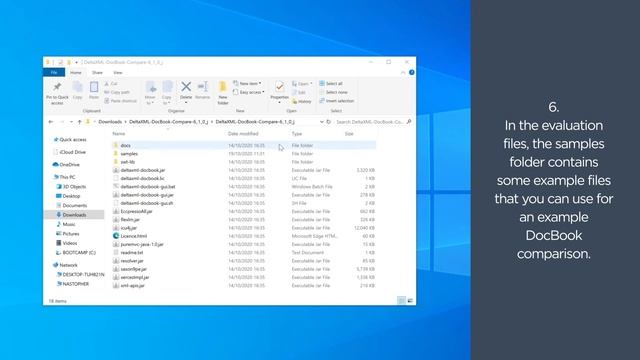Collapse the ribbon with the chevron

403,72
